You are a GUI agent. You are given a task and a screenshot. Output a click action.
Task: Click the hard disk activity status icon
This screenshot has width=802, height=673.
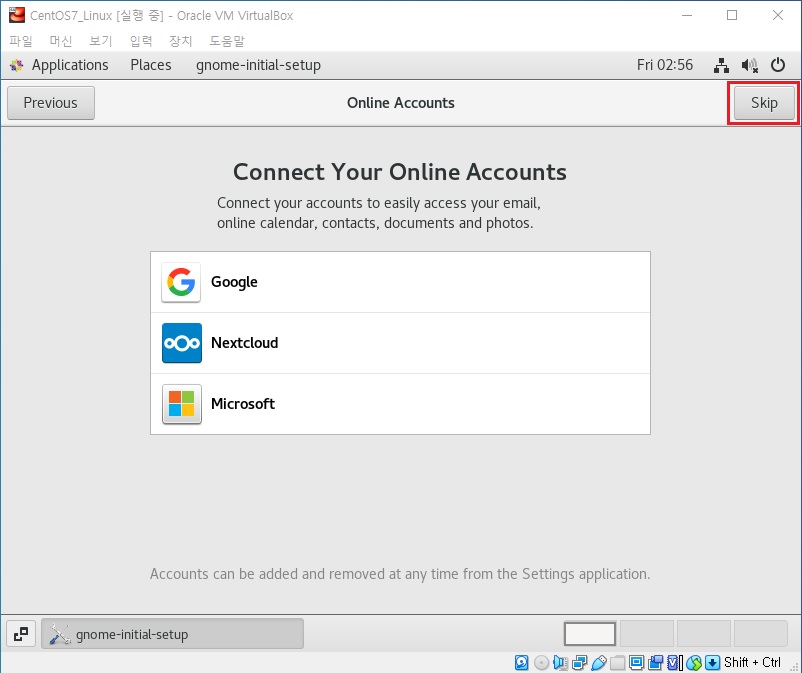(x=521, y=663)
